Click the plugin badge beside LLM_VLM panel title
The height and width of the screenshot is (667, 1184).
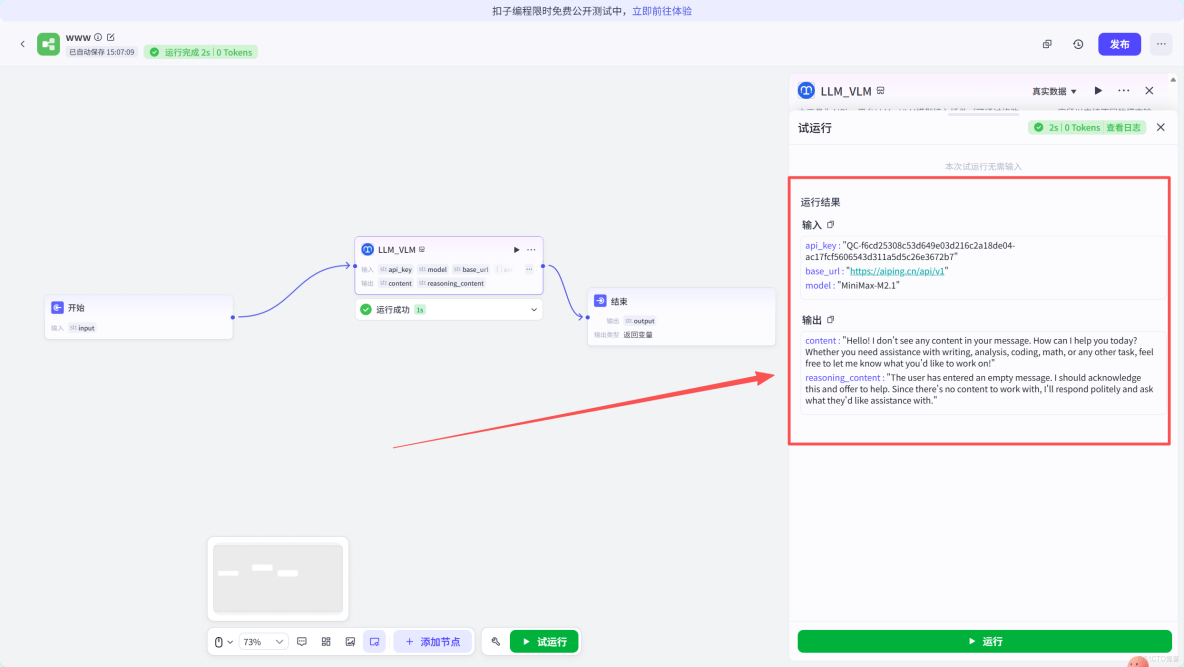pyautogui.click(x=880, y=91)
